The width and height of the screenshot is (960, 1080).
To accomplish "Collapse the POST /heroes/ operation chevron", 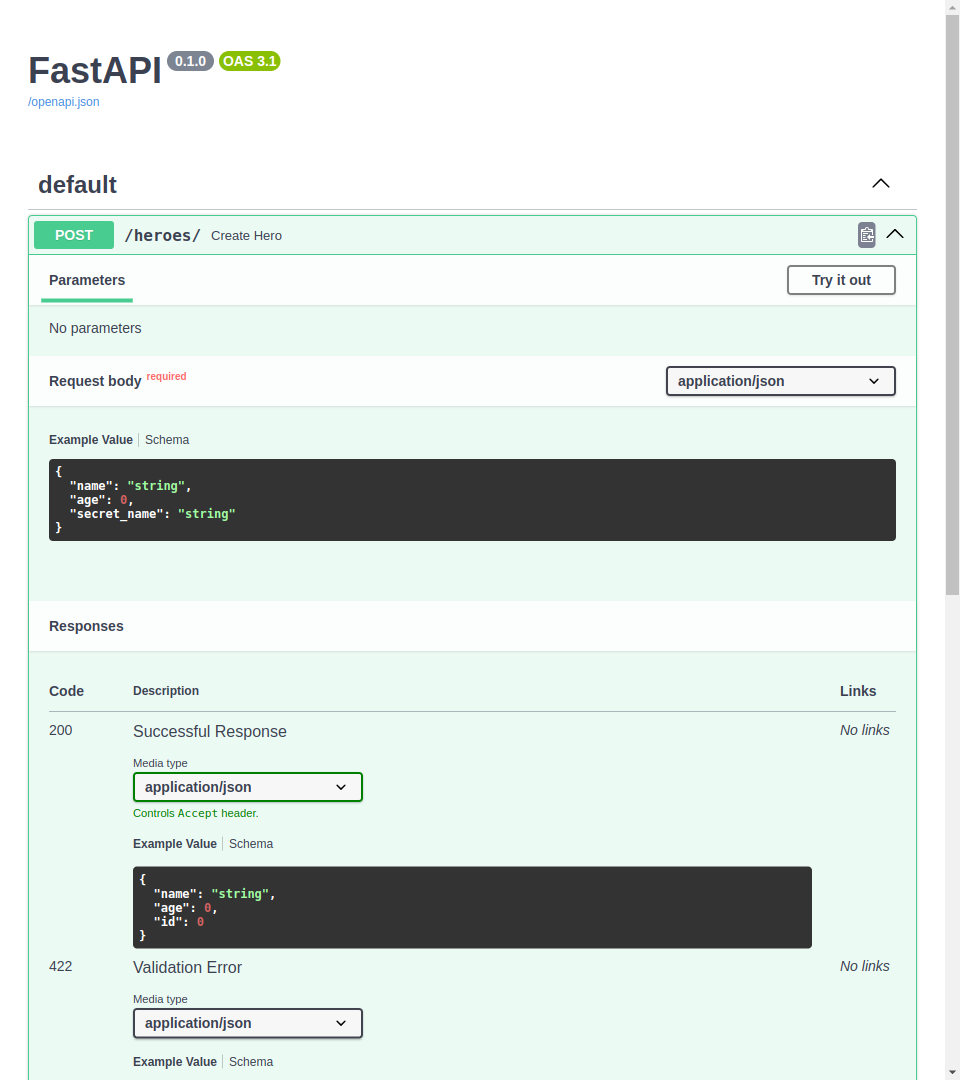I will pos(895,235).
